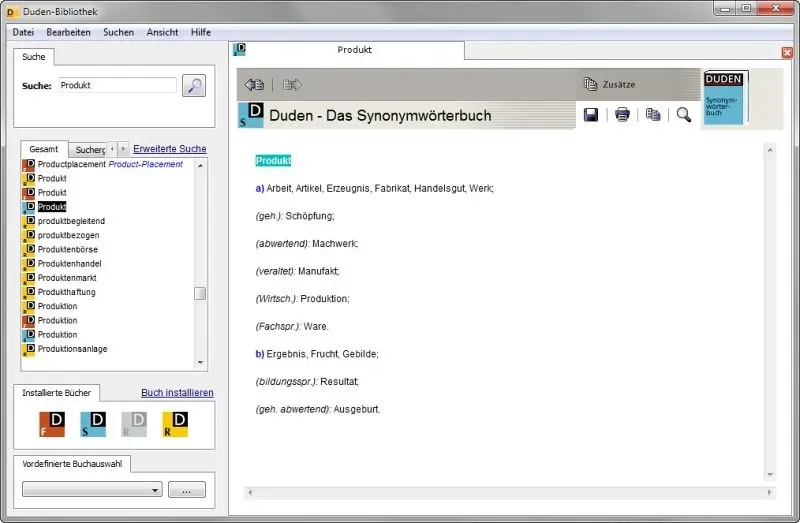This screenshot has height=523, width=800.
Task: Select produktbegleitend in the results list
Action: pos(64,221)
